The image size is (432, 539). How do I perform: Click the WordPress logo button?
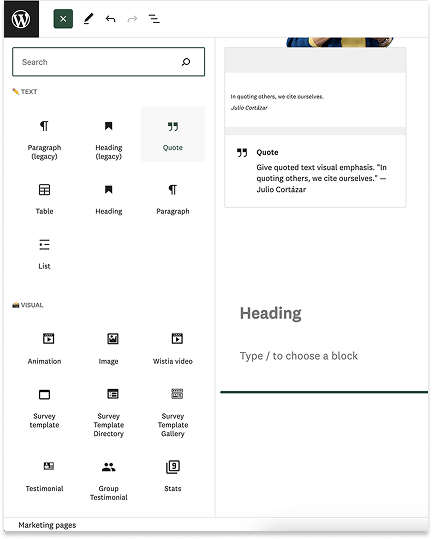[21, 19]
